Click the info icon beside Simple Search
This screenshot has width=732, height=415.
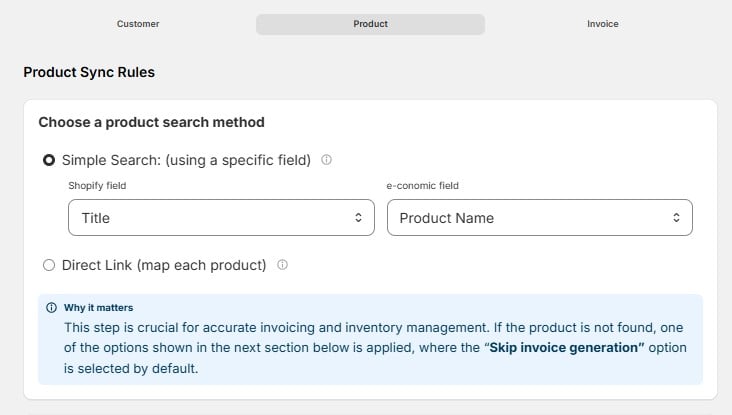pyautogui.click(x=326, y=160)
